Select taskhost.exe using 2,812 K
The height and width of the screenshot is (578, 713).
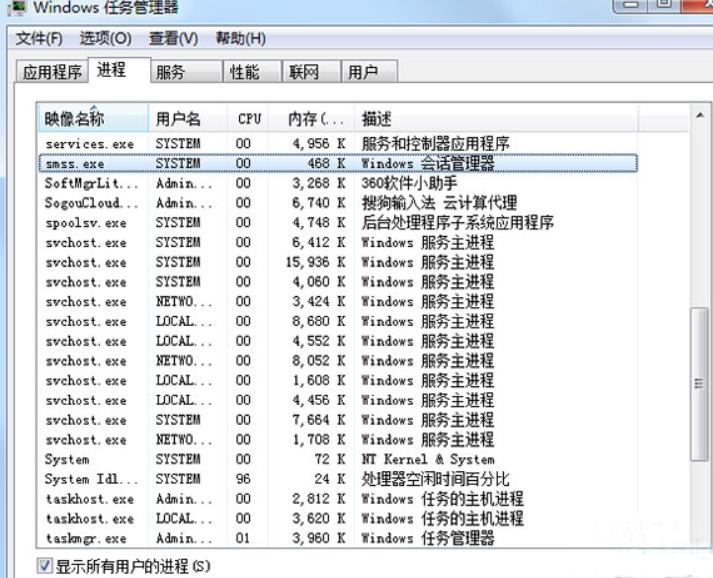[338, 499]
